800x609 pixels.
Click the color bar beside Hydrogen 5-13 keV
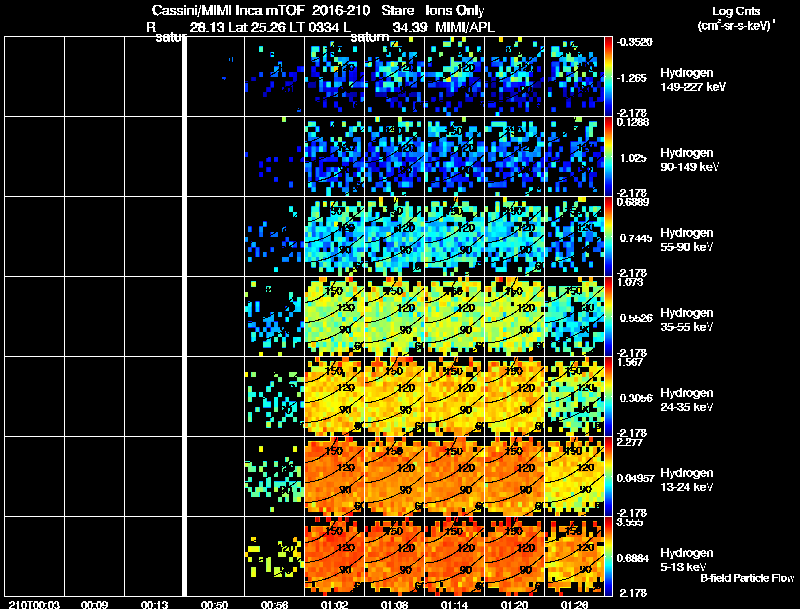coord(608,557)
